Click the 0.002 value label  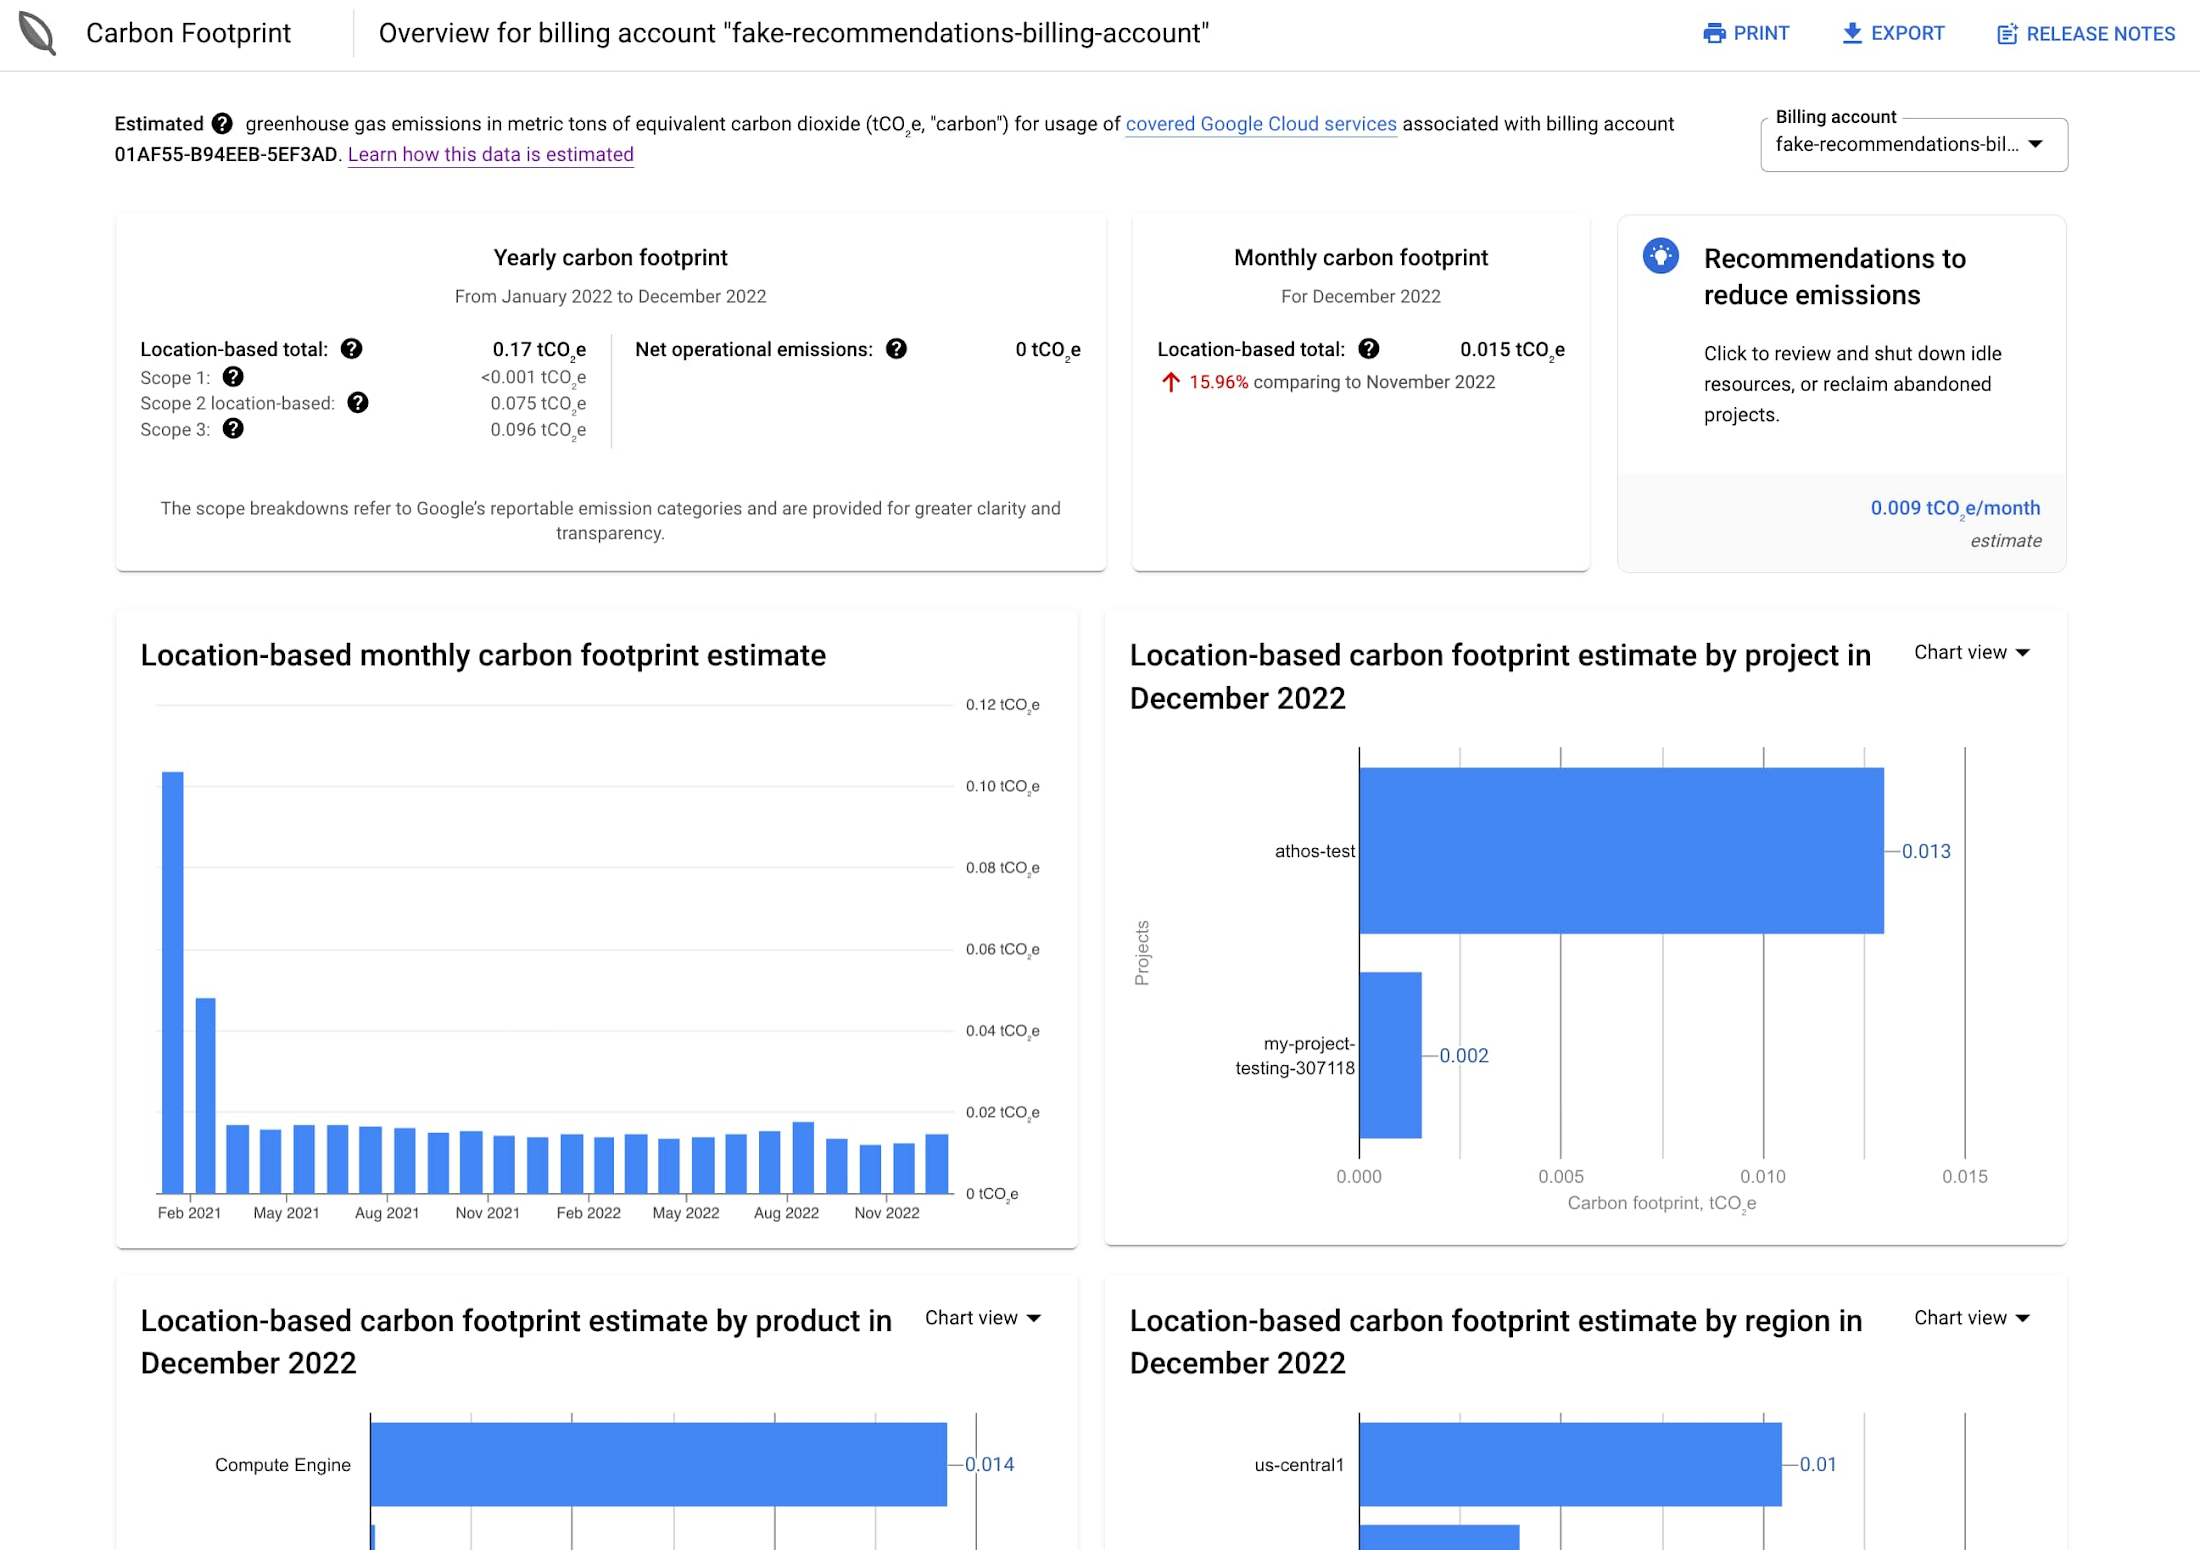coord(1464,1055)
